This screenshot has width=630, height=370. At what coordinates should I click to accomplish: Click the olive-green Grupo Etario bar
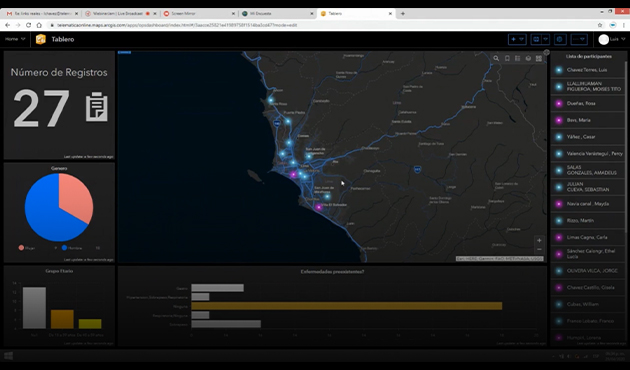90,324
